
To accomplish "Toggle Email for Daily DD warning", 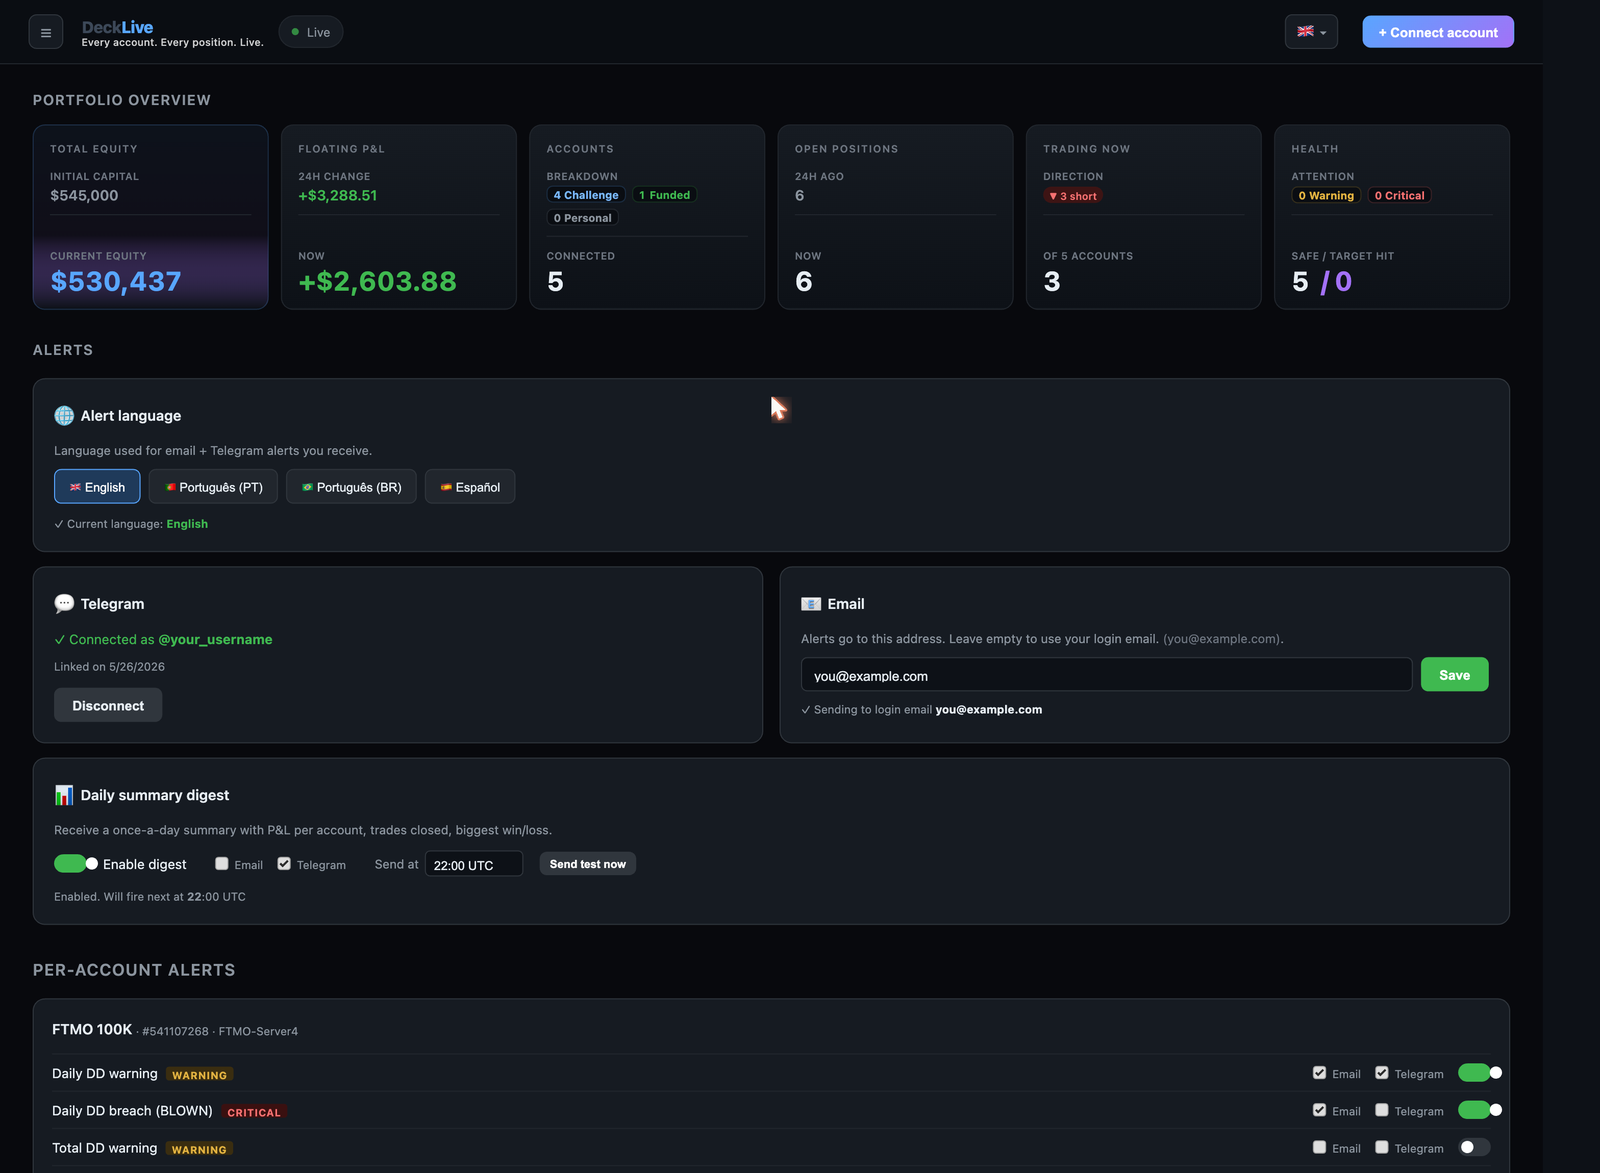I will [1320, 1073].
